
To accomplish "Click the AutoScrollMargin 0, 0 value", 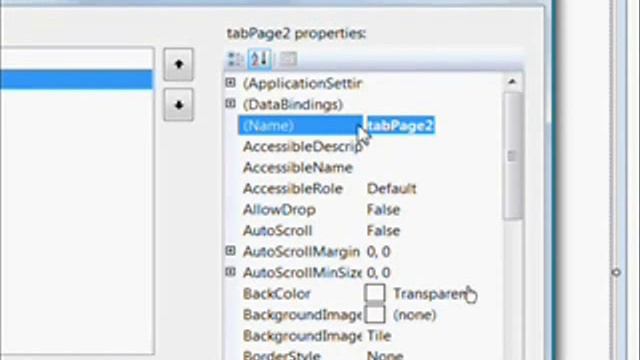I will [x=378, y=252].
